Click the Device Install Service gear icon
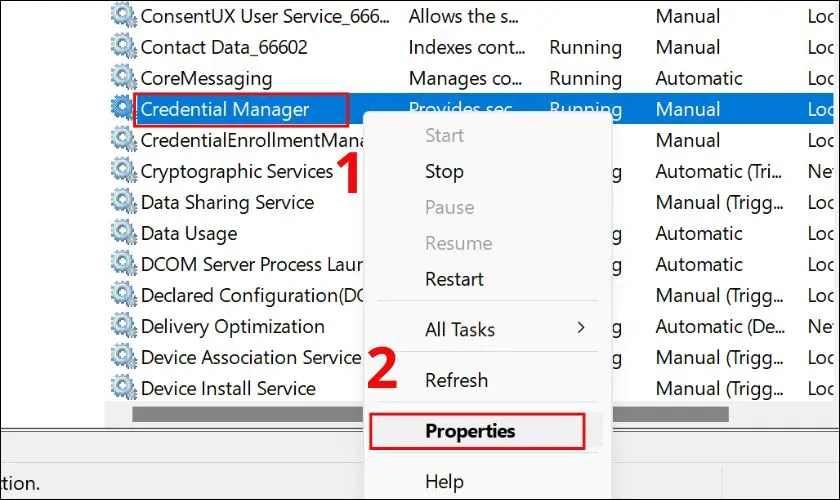The width and height of the screenshot is (840, 500). (x=124, y=388)
